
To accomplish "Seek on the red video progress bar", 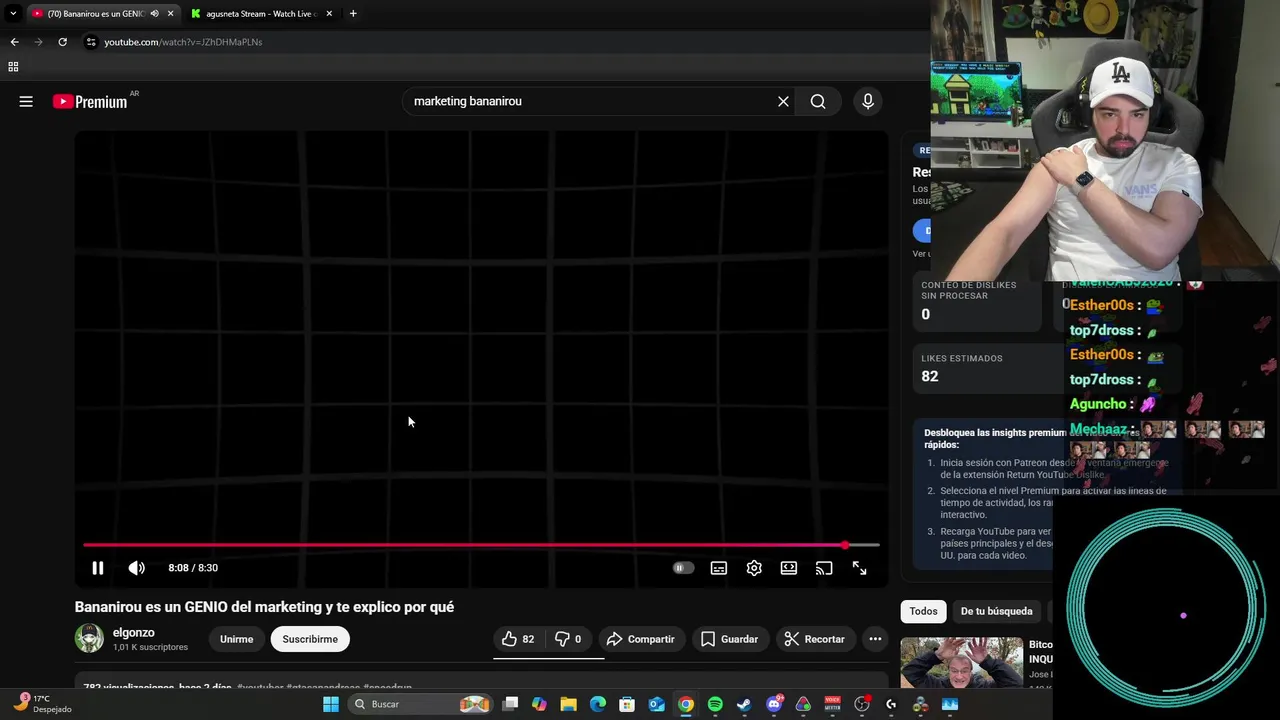I will [x=481, y=545].
